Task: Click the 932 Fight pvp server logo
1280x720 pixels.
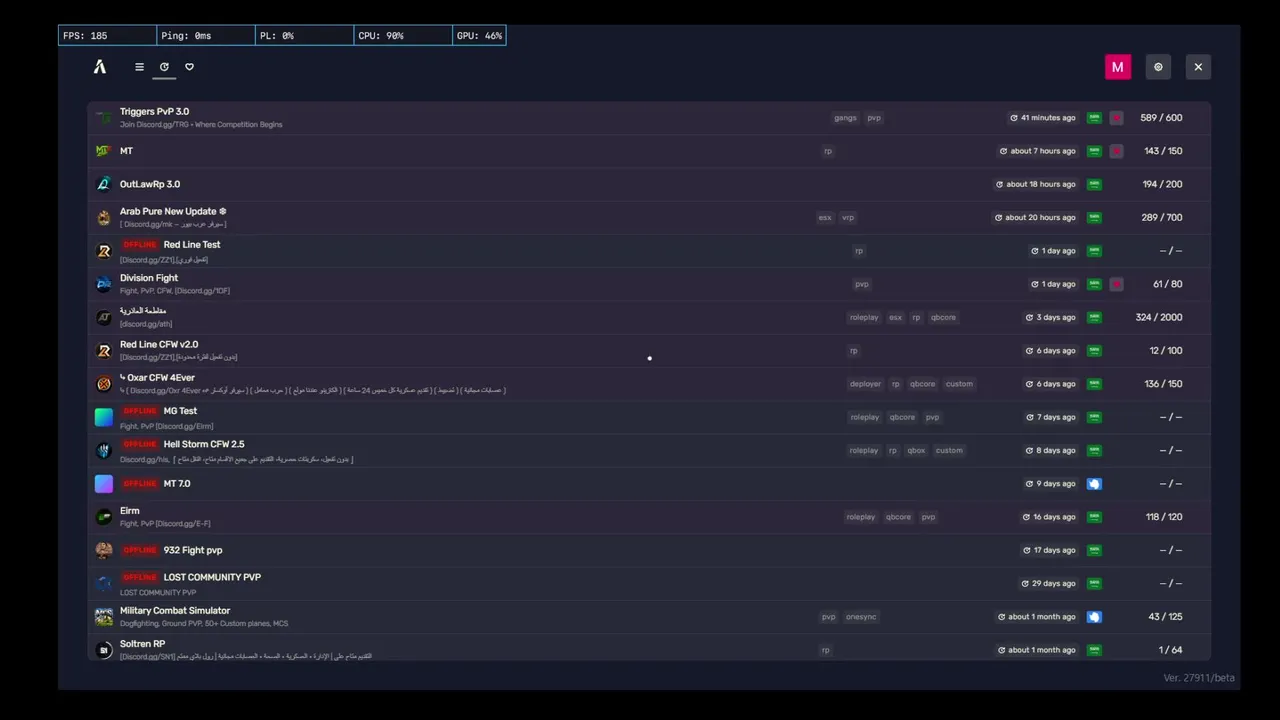Action: pyautogui.click(x=104, y=550)
